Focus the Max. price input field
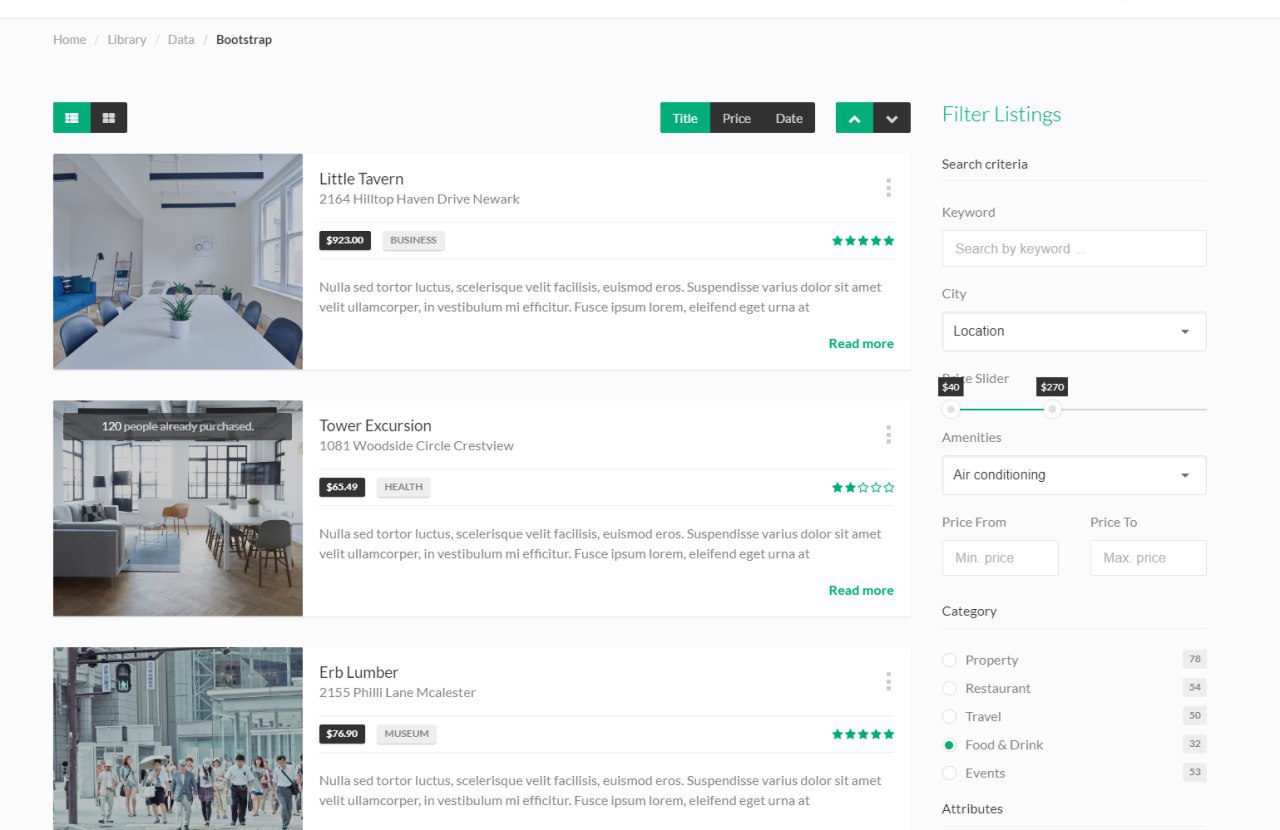This screenshot has height=830, width=1280. (1148, 558)
